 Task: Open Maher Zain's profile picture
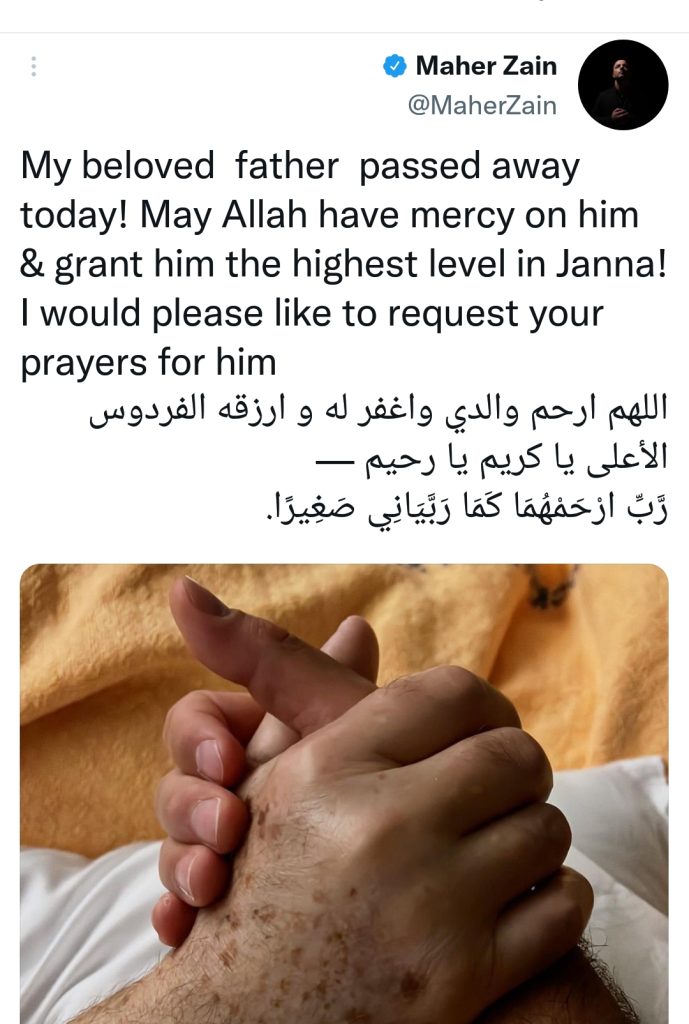(622, 84)
